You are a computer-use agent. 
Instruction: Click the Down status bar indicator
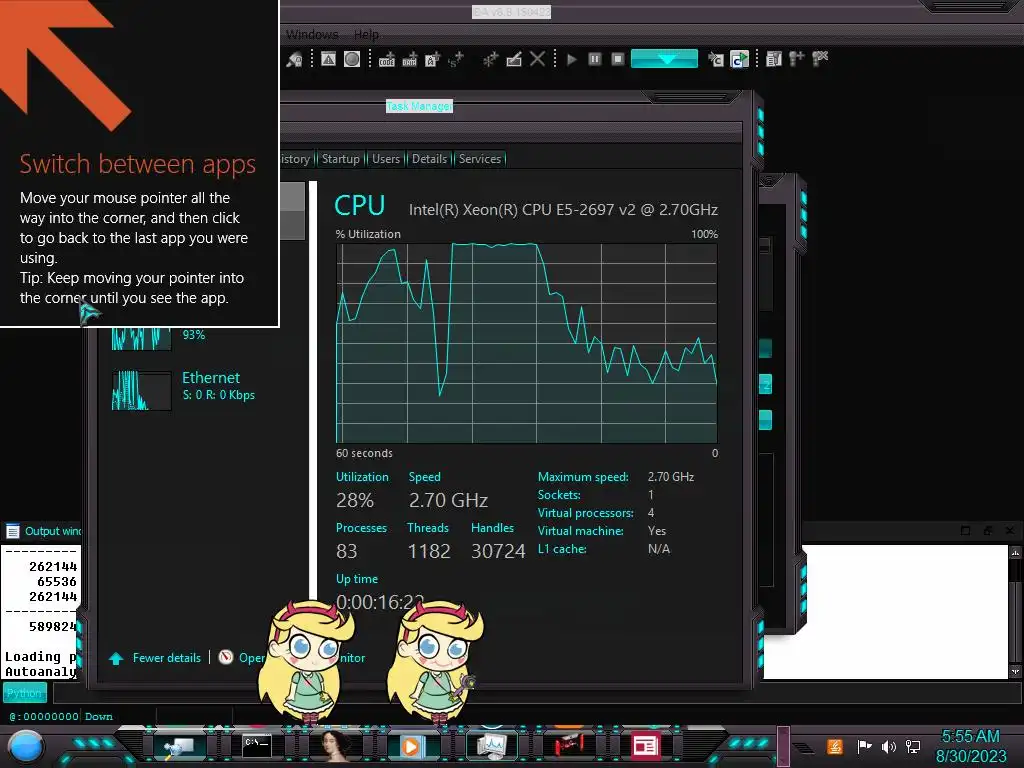tap(99, 716)
